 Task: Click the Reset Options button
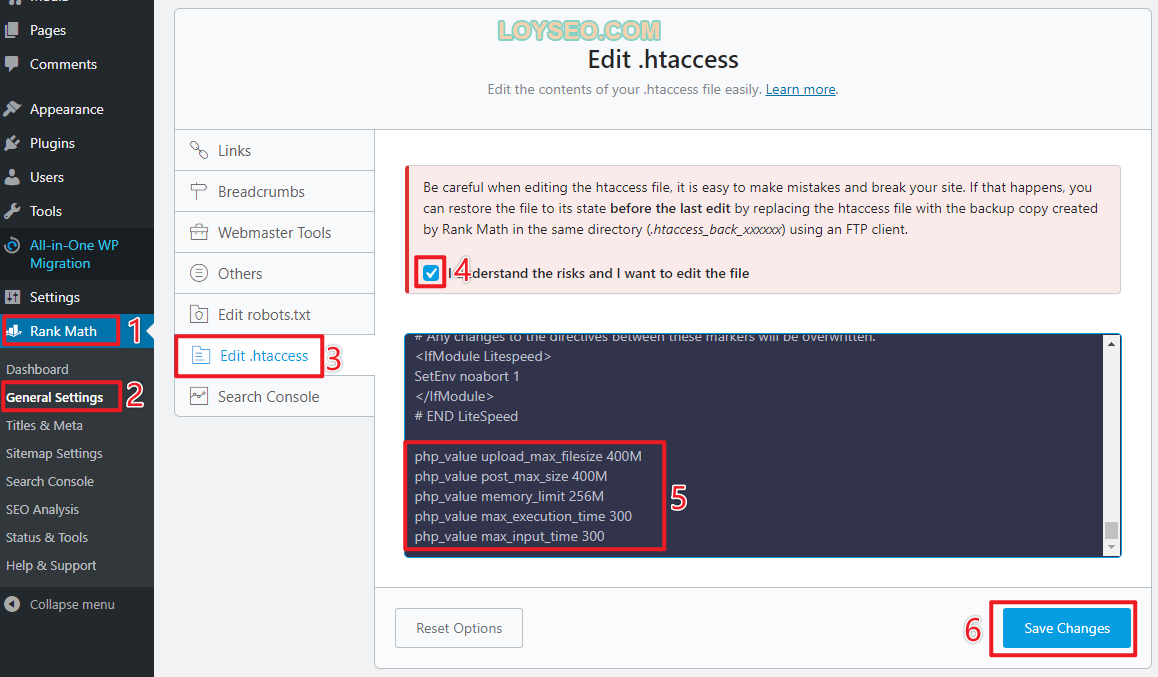click(x=459, y=628)
